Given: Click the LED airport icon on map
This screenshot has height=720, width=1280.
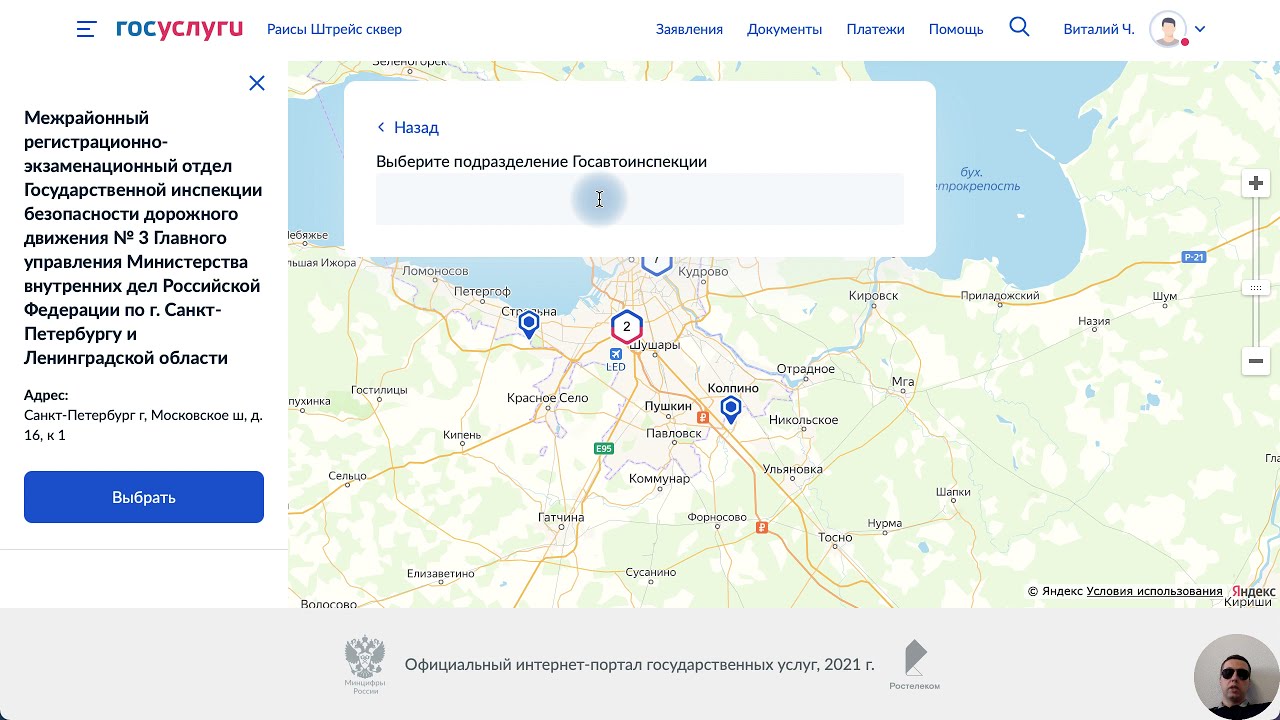Looking at the screenshot, I should (x=616, y=354).
